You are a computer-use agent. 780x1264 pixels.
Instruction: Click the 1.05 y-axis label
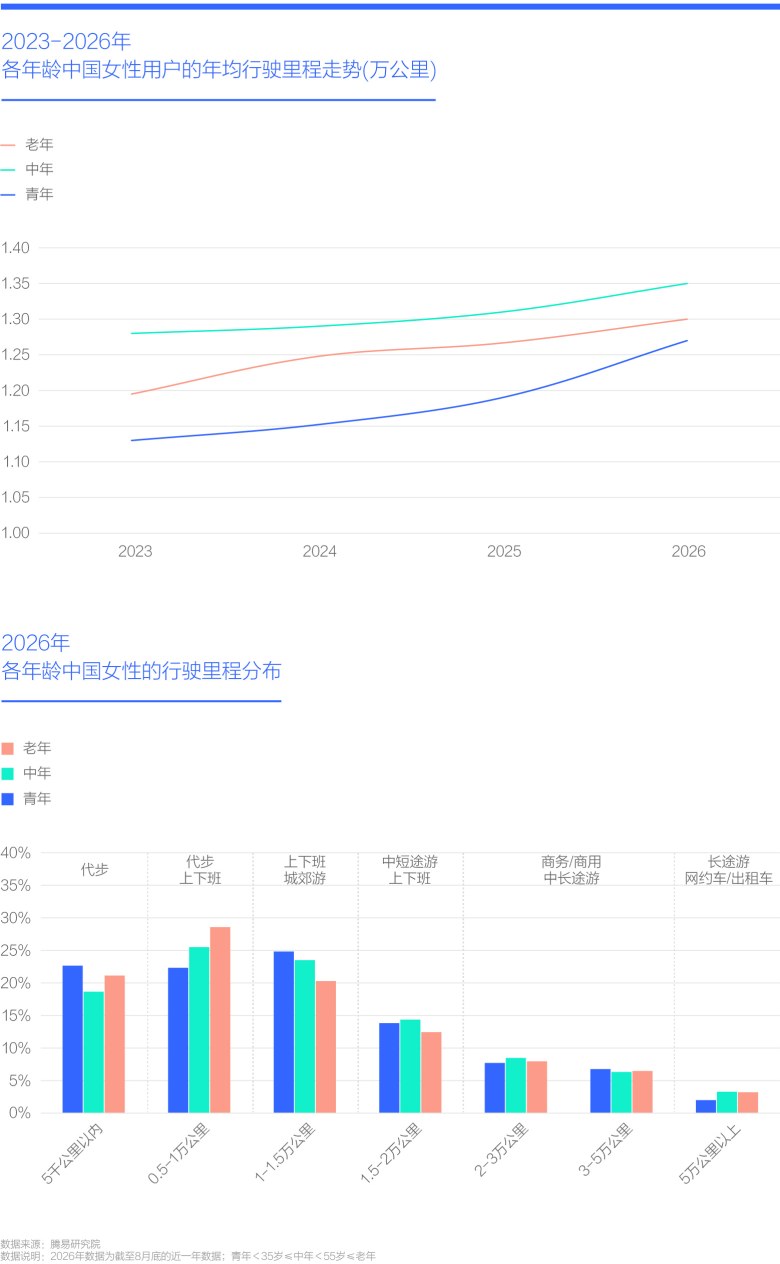point(16,497)
